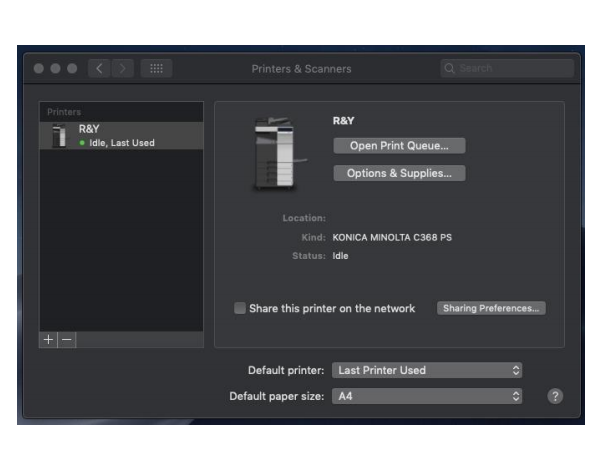612x471 pixels.
Task: Click the large KONICA MINOLTA printer image
Action: [x=274, y=153]
